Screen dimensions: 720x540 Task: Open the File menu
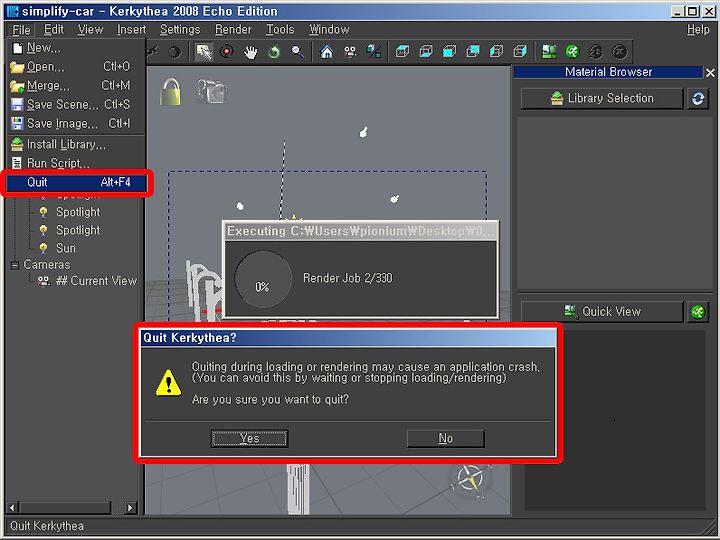point(21,30)
